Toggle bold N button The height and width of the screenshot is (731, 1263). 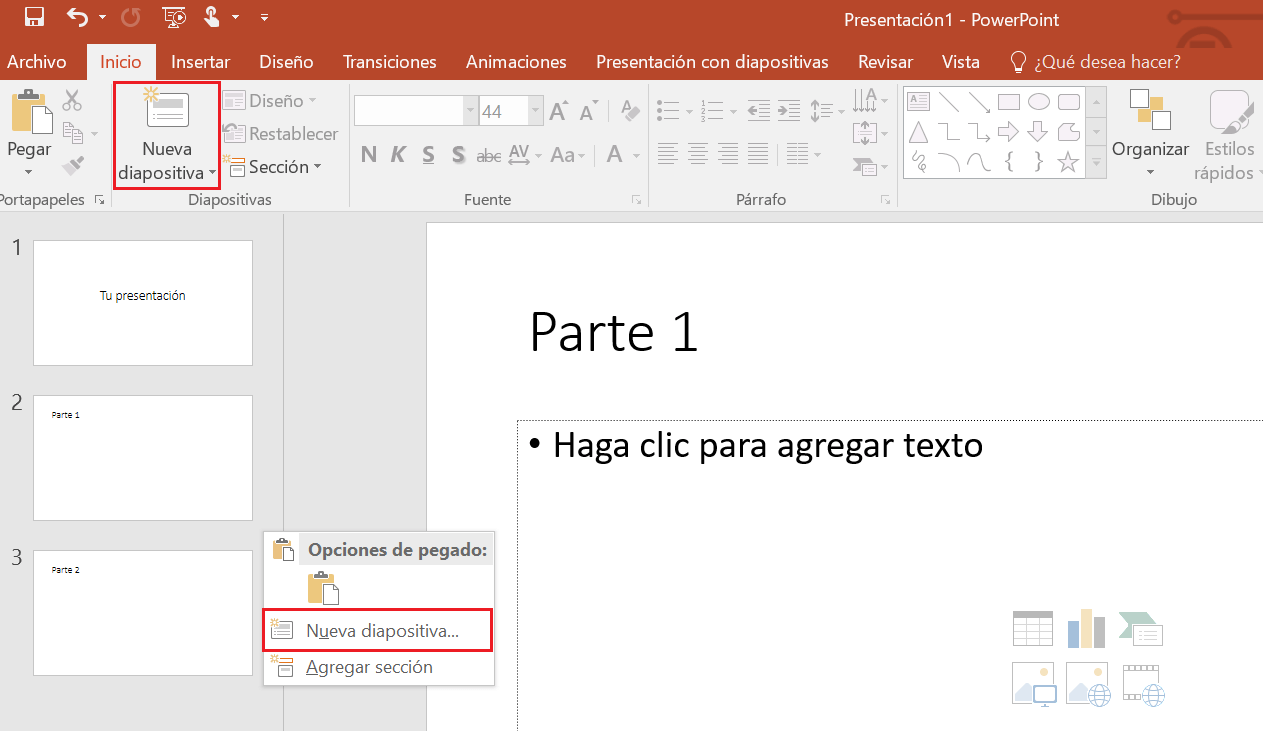[x=369, y=155]
